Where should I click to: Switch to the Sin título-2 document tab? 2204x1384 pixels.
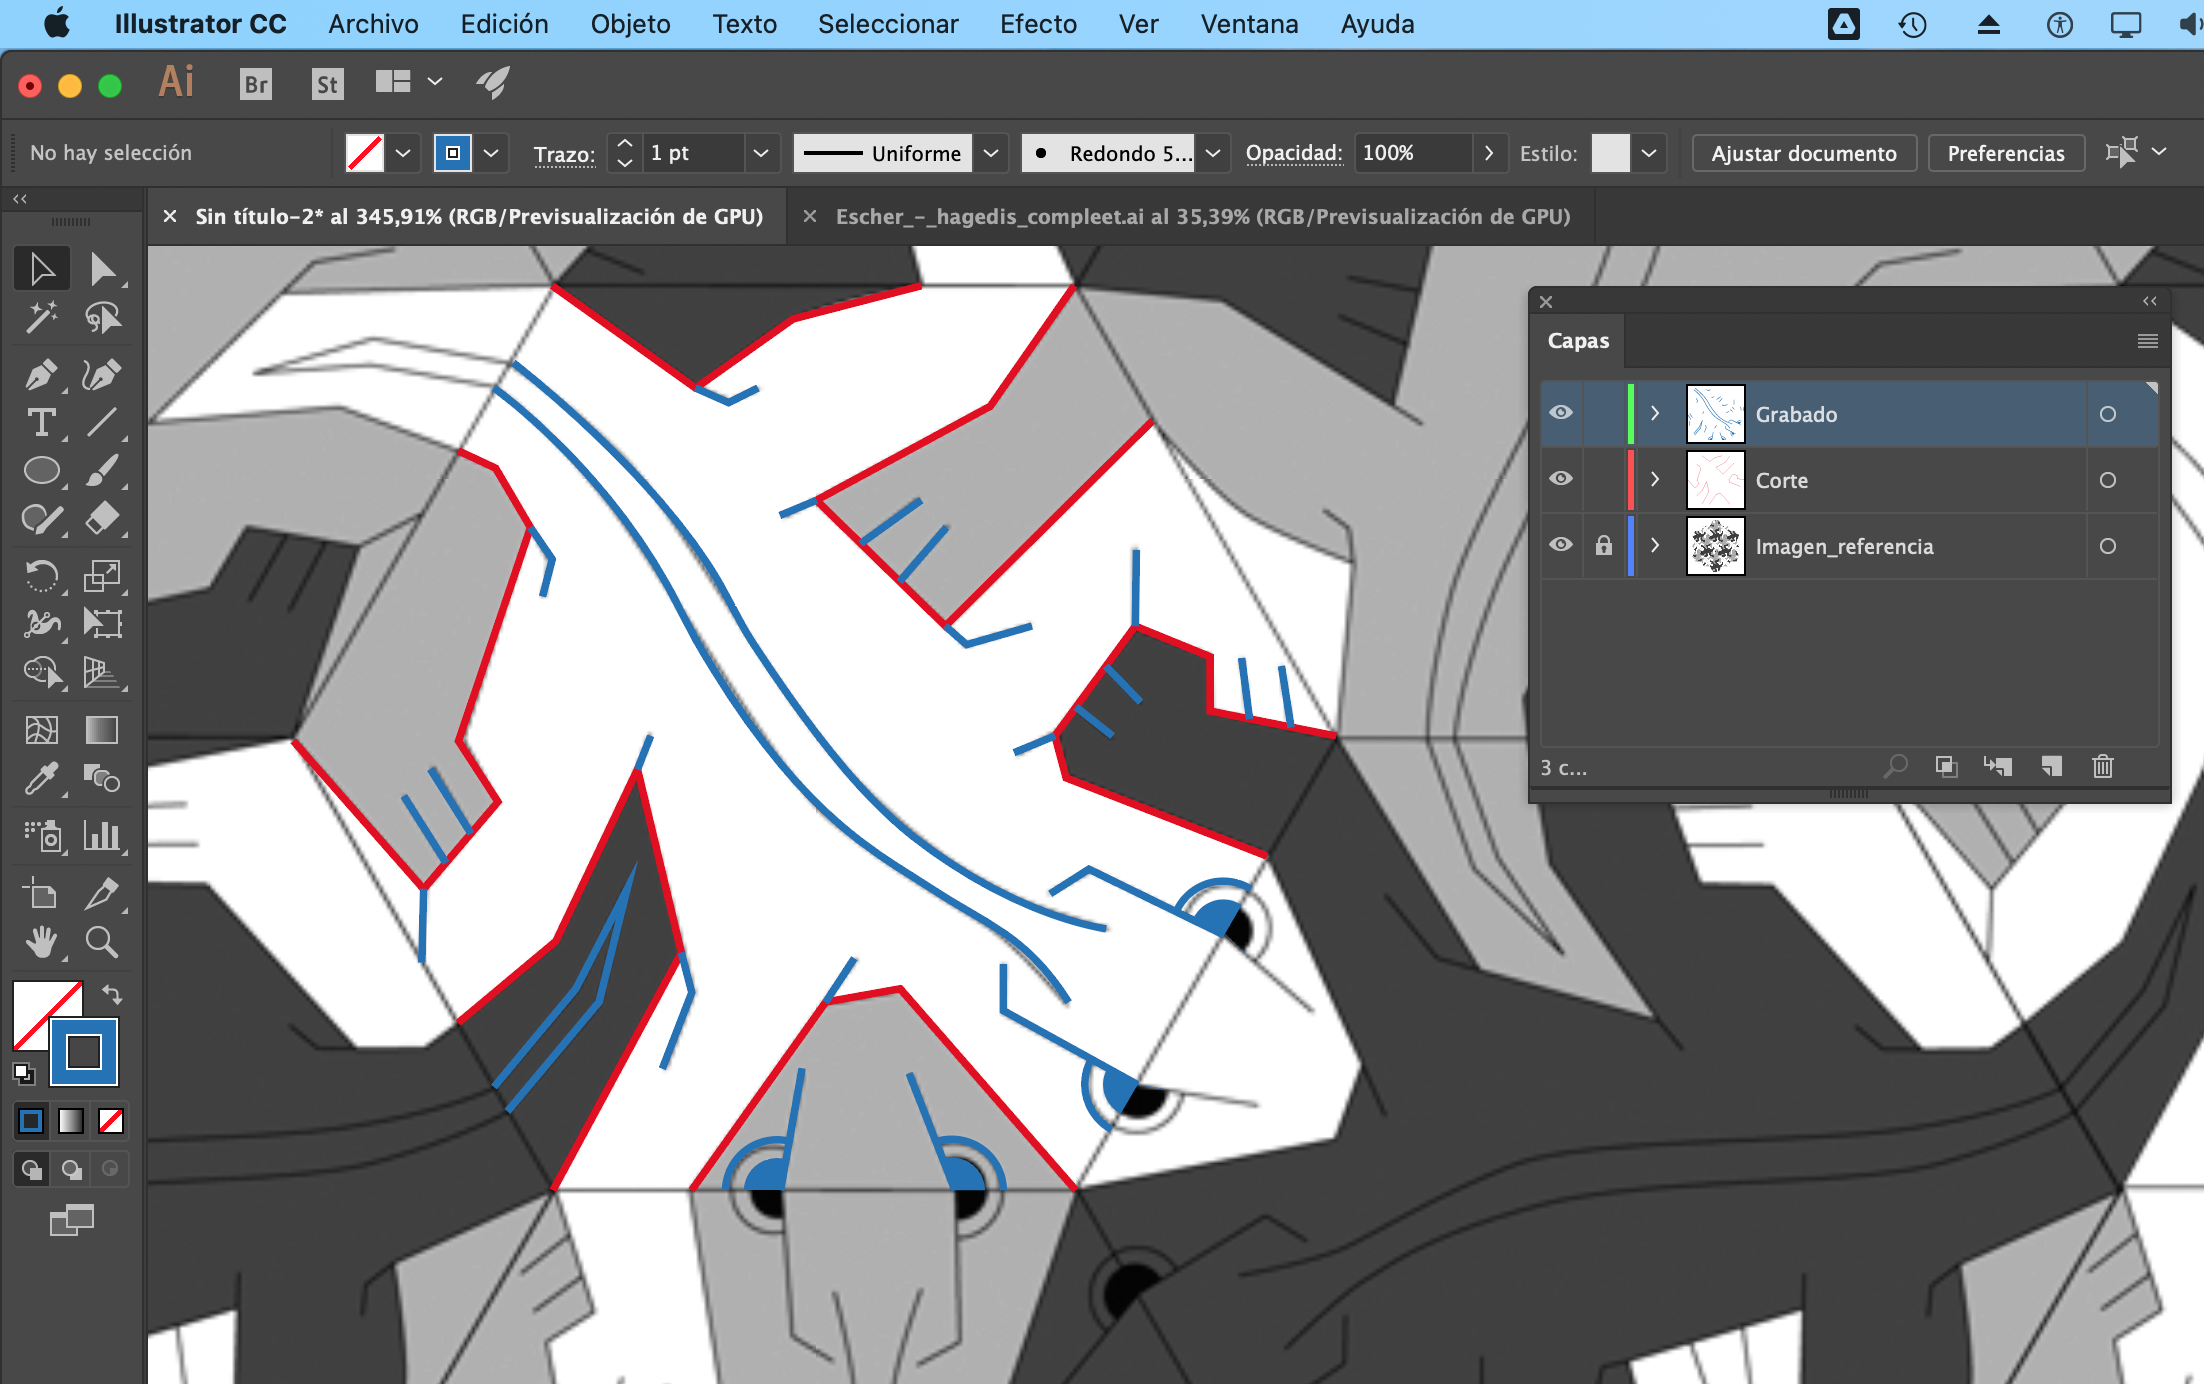click(x=479, y=216)
